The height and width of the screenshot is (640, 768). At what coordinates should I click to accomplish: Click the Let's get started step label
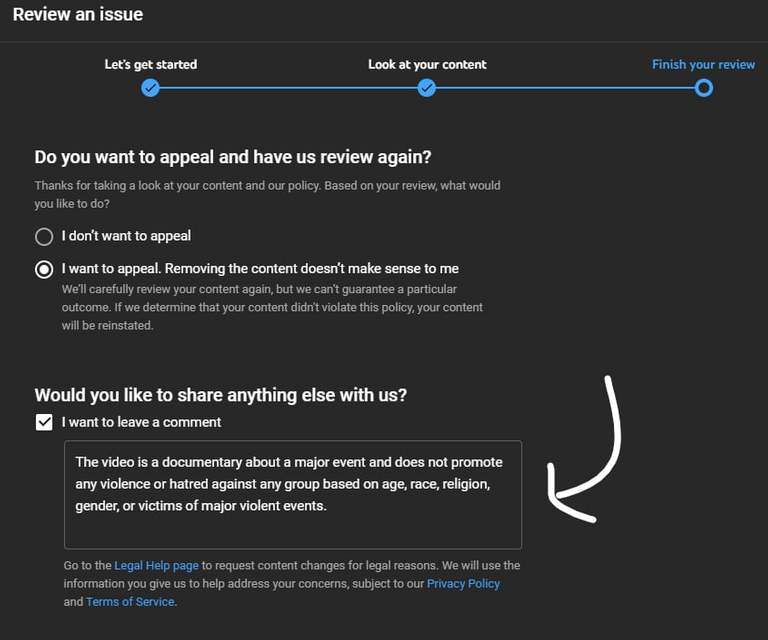(151, 65)
